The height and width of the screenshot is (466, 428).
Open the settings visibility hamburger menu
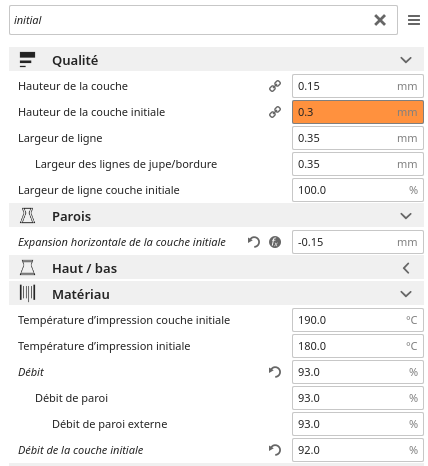pos(414,20)
